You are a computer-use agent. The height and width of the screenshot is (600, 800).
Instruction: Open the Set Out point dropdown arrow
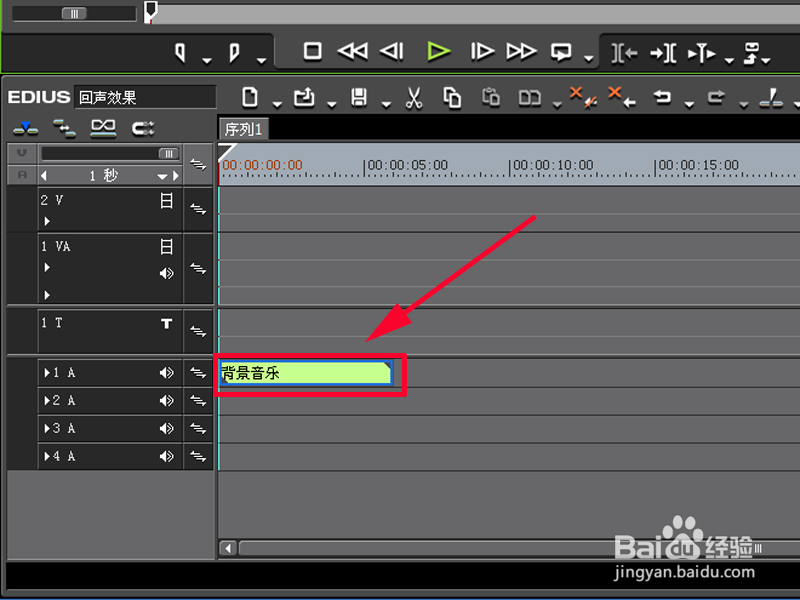[x=261, y=61]
